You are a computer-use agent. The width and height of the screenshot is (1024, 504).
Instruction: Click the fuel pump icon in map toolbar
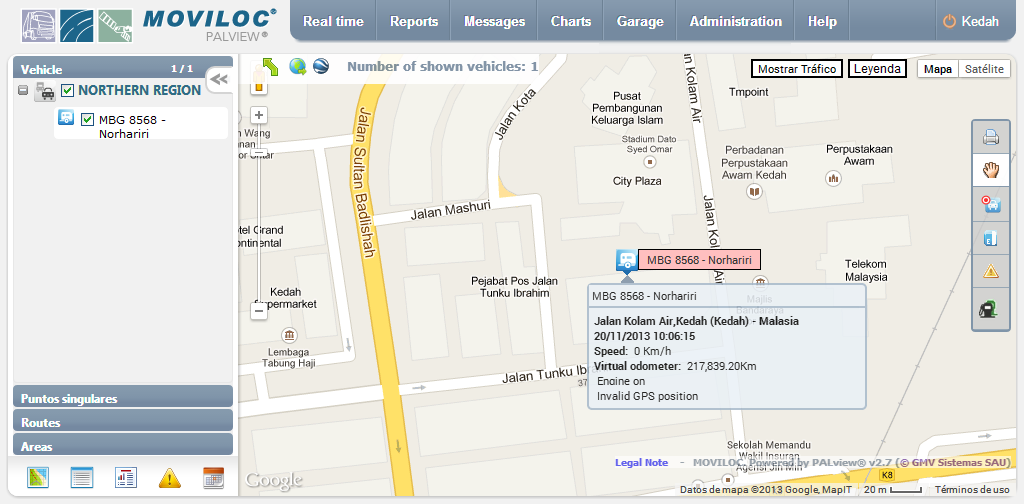click(x=987, y=308)
